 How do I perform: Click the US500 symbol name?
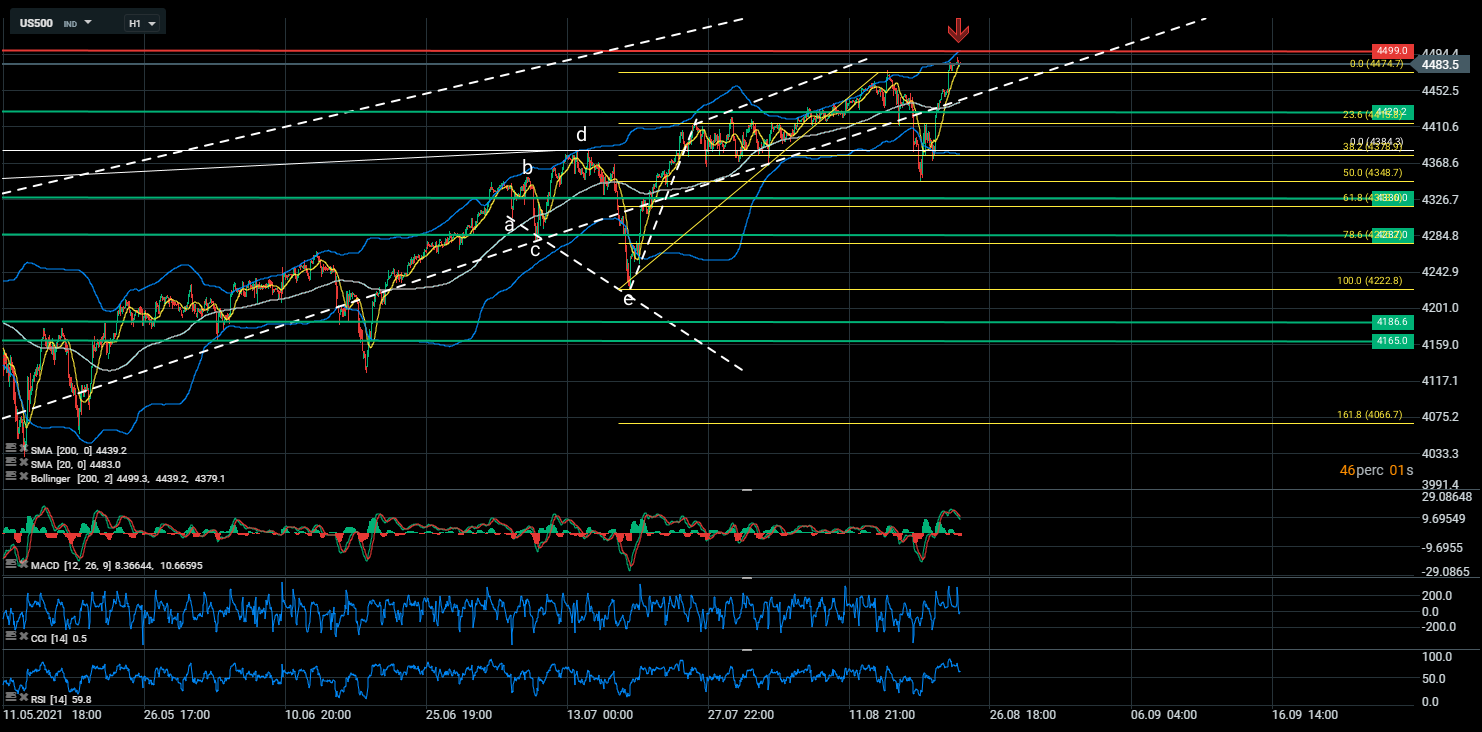click(38, 22)
